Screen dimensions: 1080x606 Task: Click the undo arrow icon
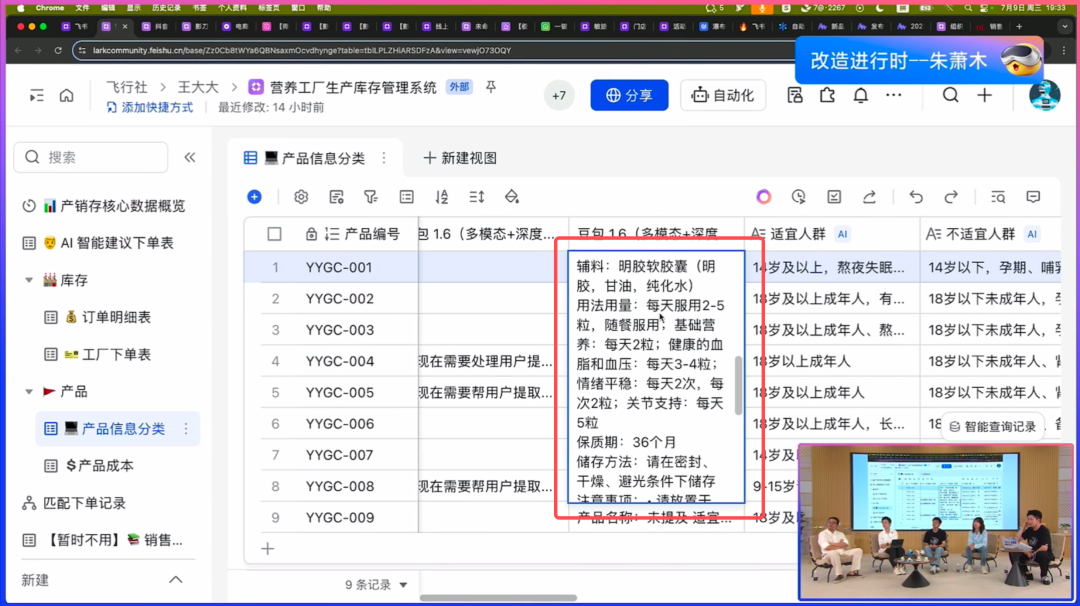(916, 197)
